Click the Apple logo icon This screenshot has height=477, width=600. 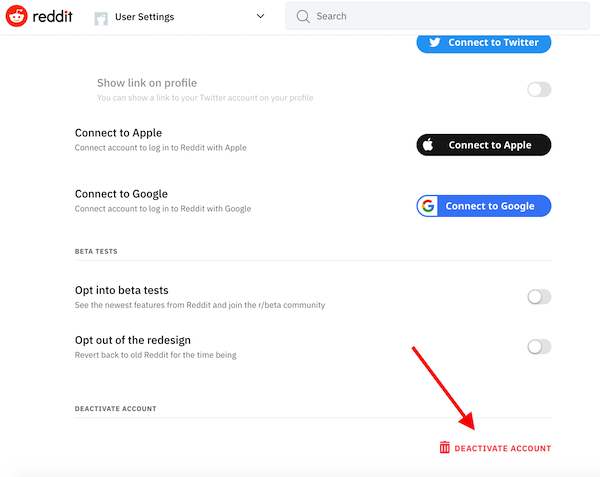tap(428, 145)
